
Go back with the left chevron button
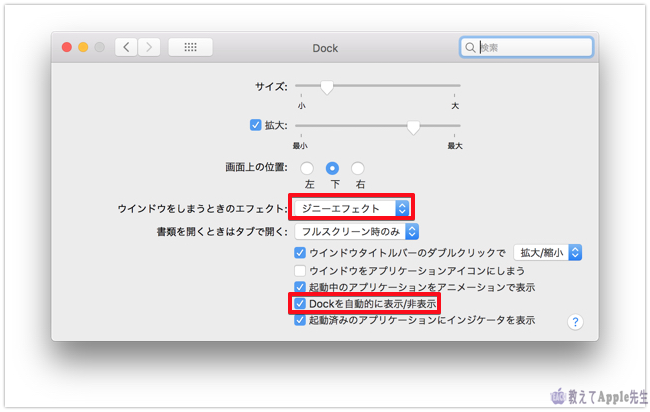(x=126, y=47)
